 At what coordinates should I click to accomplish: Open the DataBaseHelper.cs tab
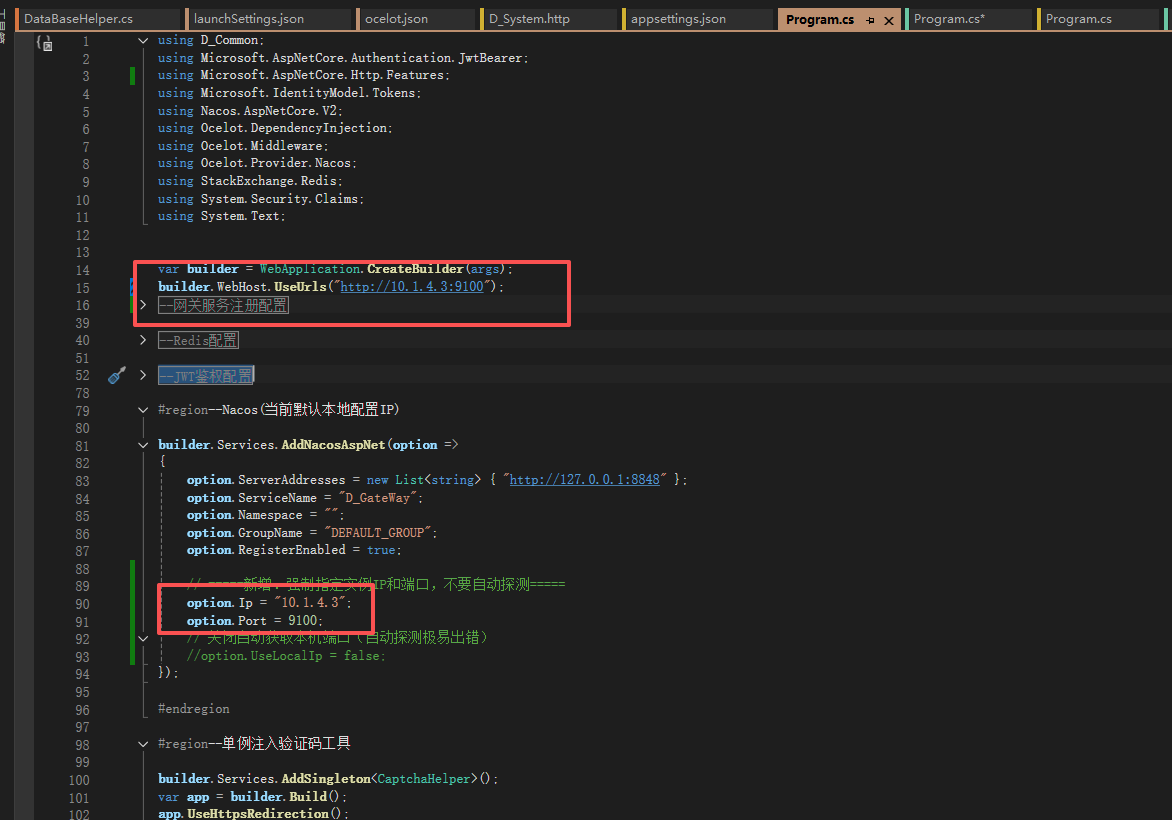[78, 19]
